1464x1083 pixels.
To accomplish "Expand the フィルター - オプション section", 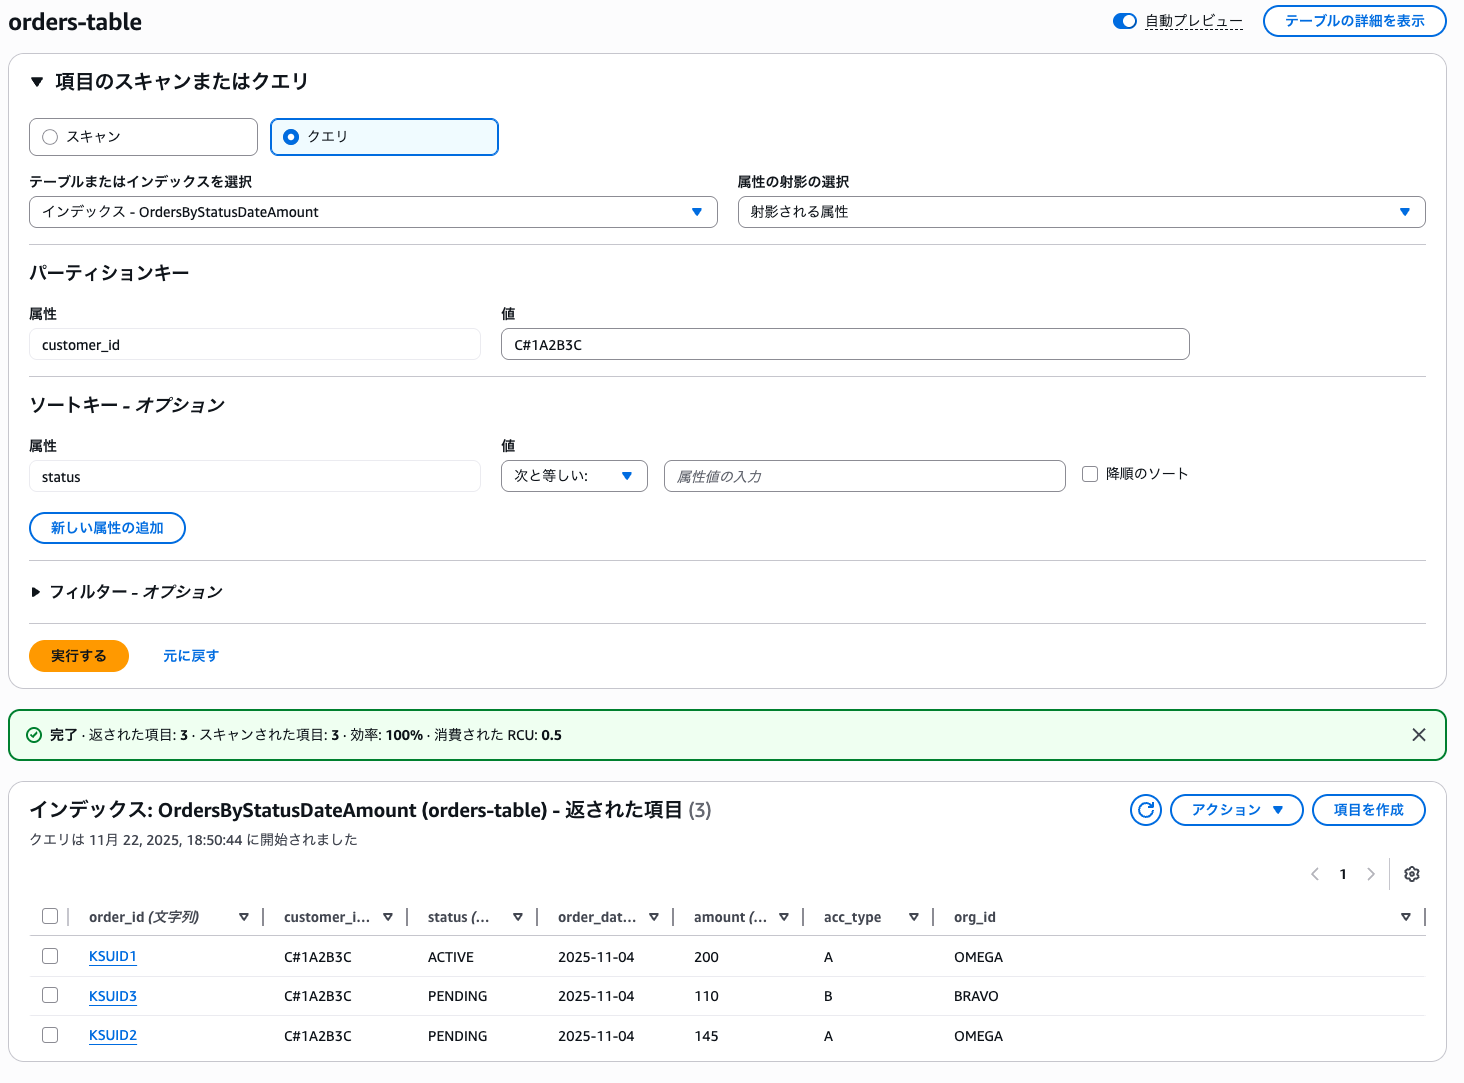I will pyautogui.click(x=36, y=592).
